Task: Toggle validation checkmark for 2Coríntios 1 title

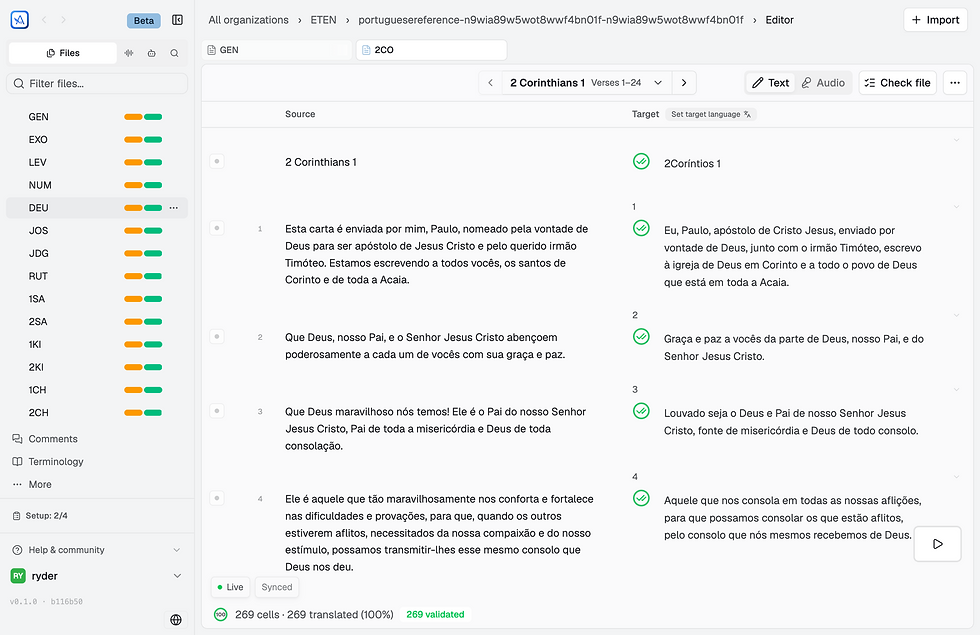Action: click(x=641, y=161)
